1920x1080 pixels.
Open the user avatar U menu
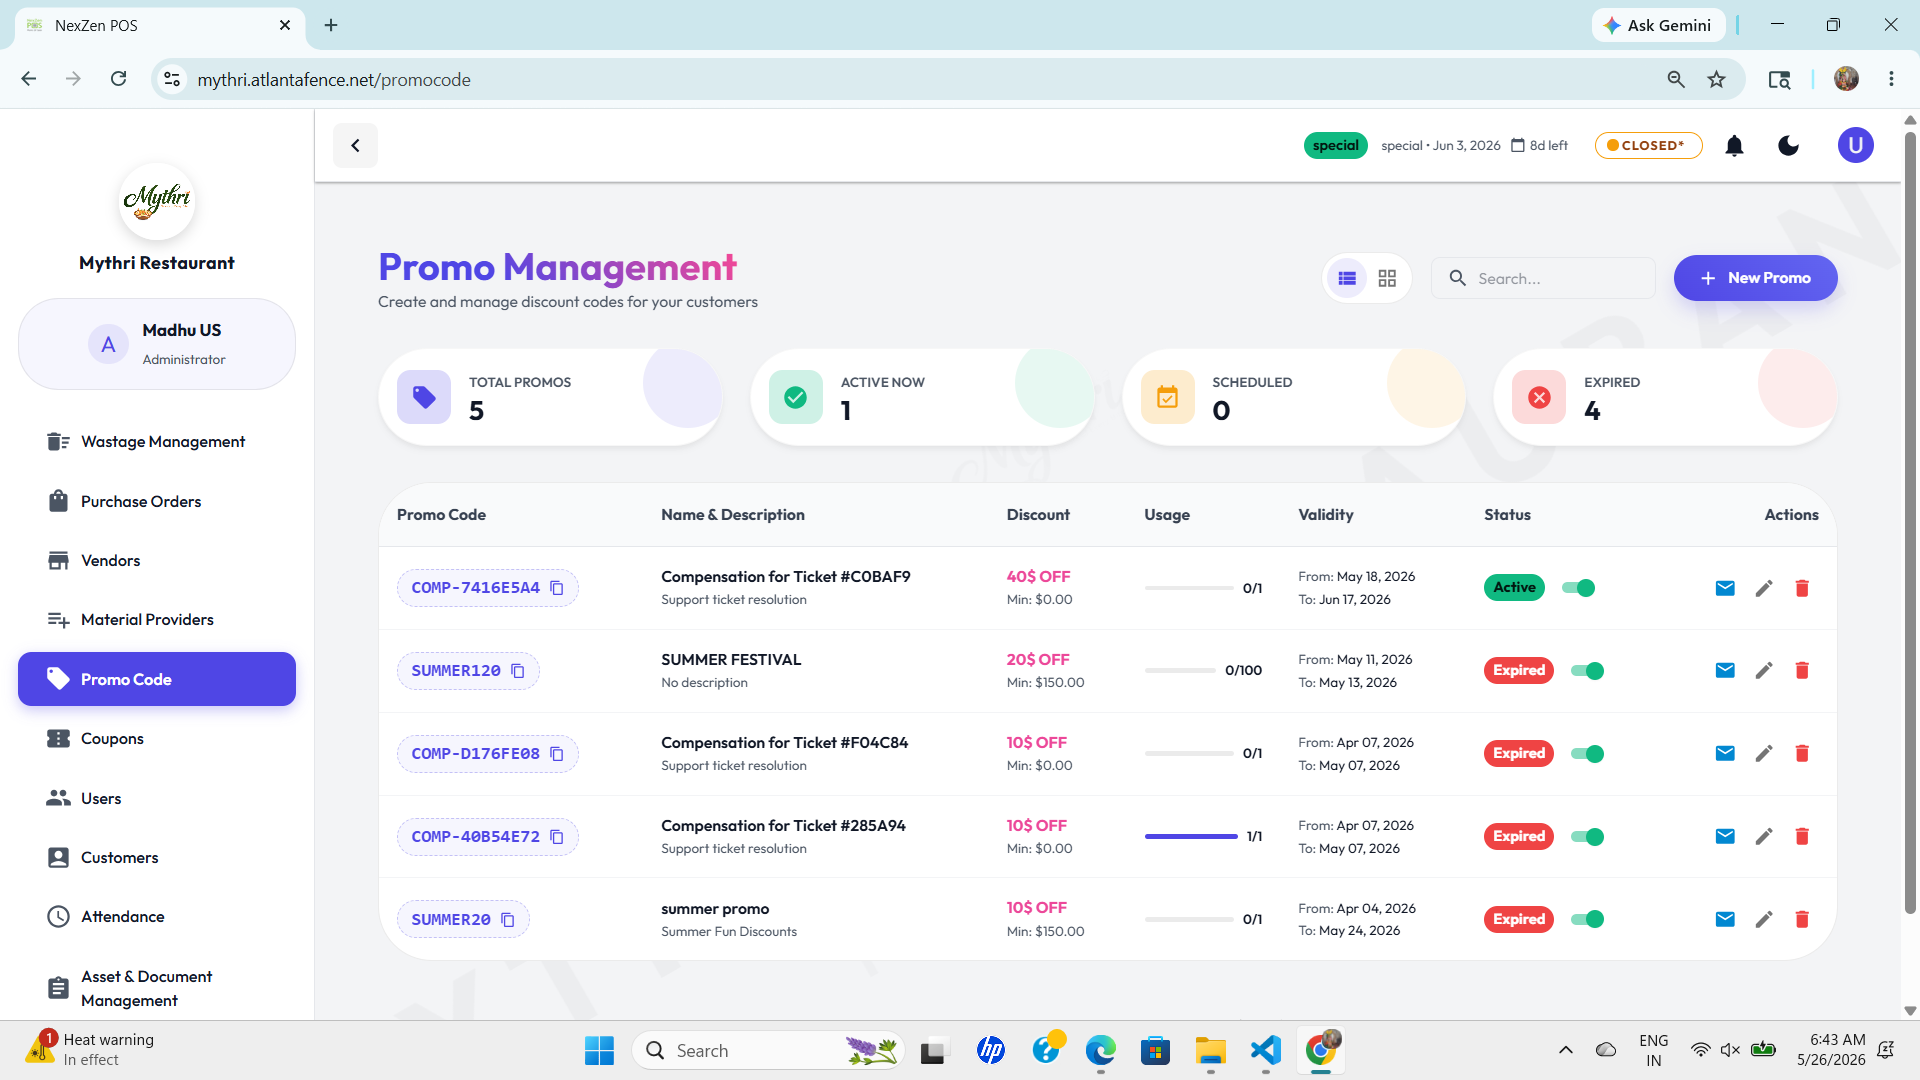pyautogui.click(x=1855, y=146)
